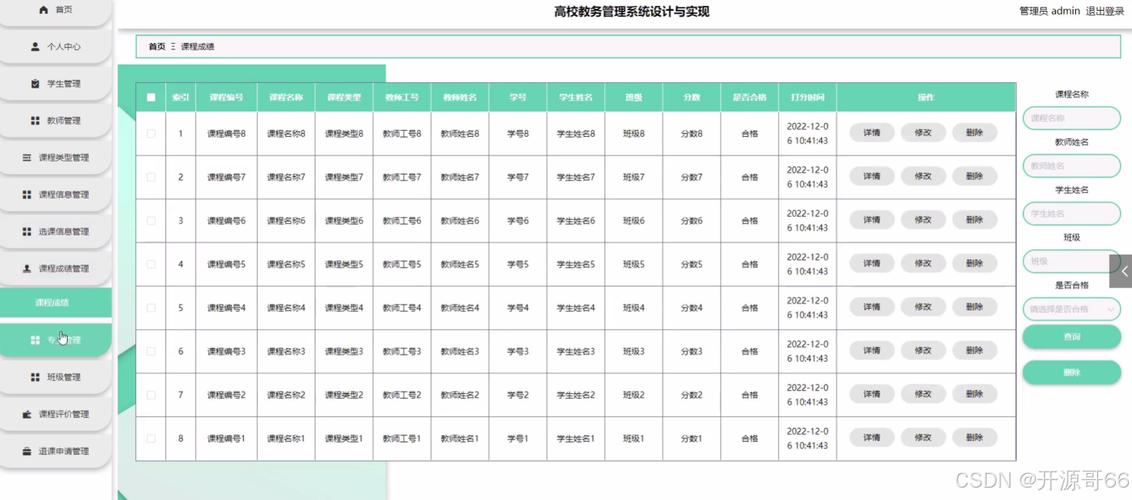Screen dimensions: 1132x500
Task: Click 修改 for the 课程编号6 row
Action: click(x=923, y=219)
